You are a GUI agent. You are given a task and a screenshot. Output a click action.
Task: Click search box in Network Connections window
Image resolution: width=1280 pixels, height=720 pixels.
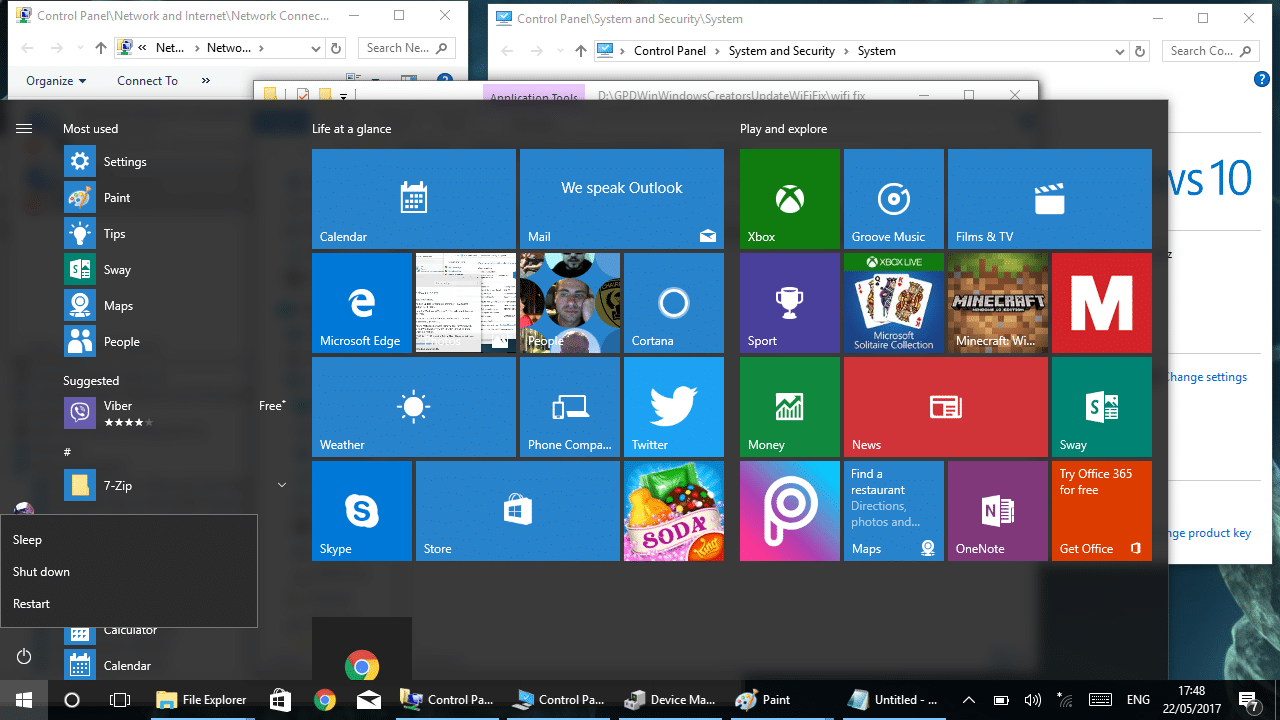[x=405, y=48]
